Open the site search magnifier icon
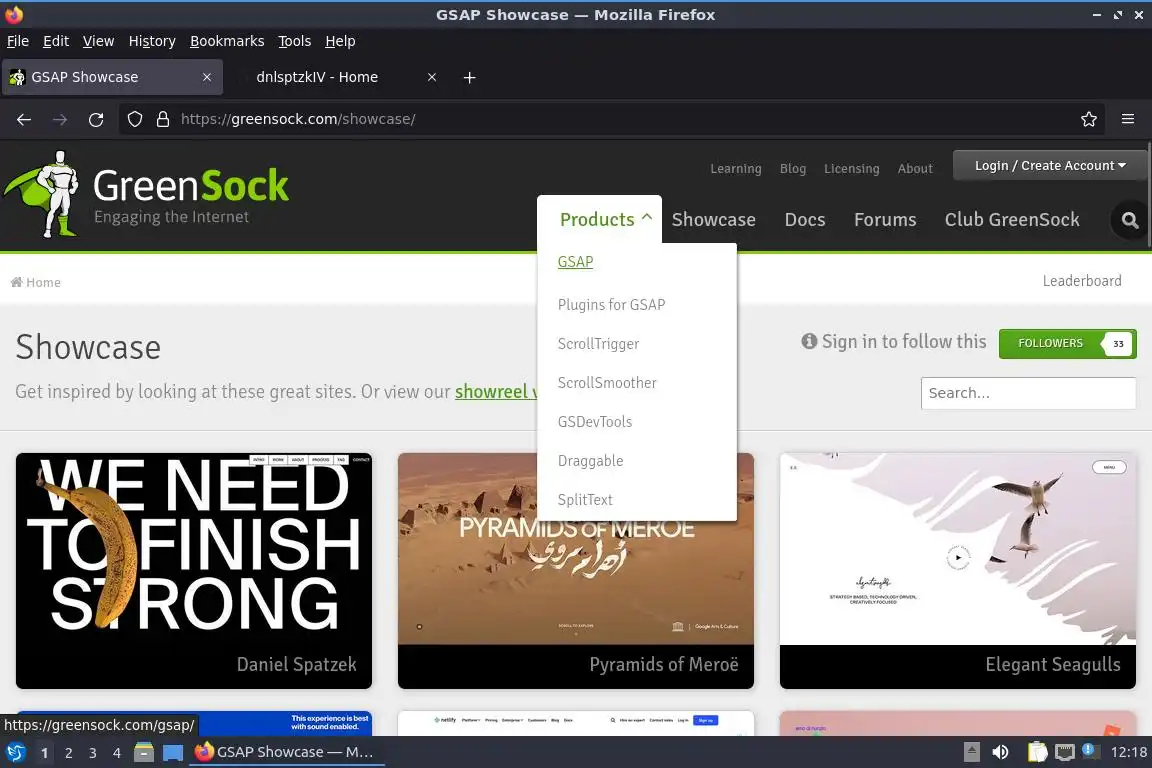Screen dimensions: 1152x768 [x=1130, y=220]
